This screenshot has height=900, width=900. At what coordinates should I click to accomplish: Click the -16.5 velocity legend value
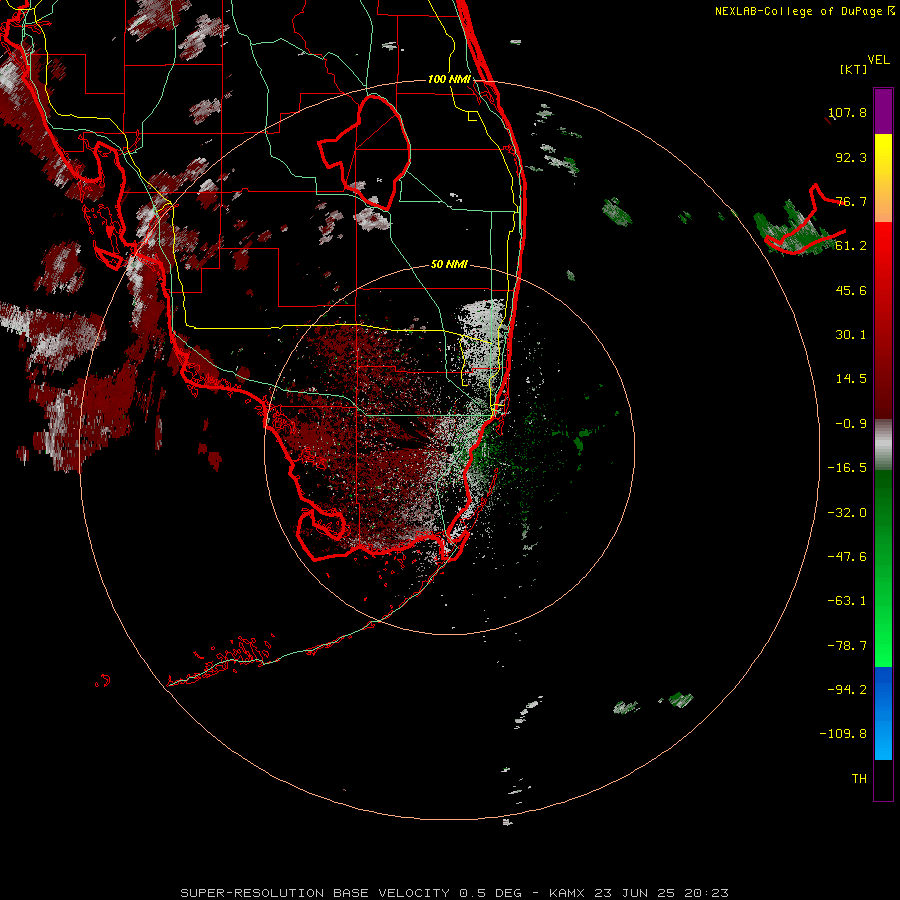tap(847, 468)
